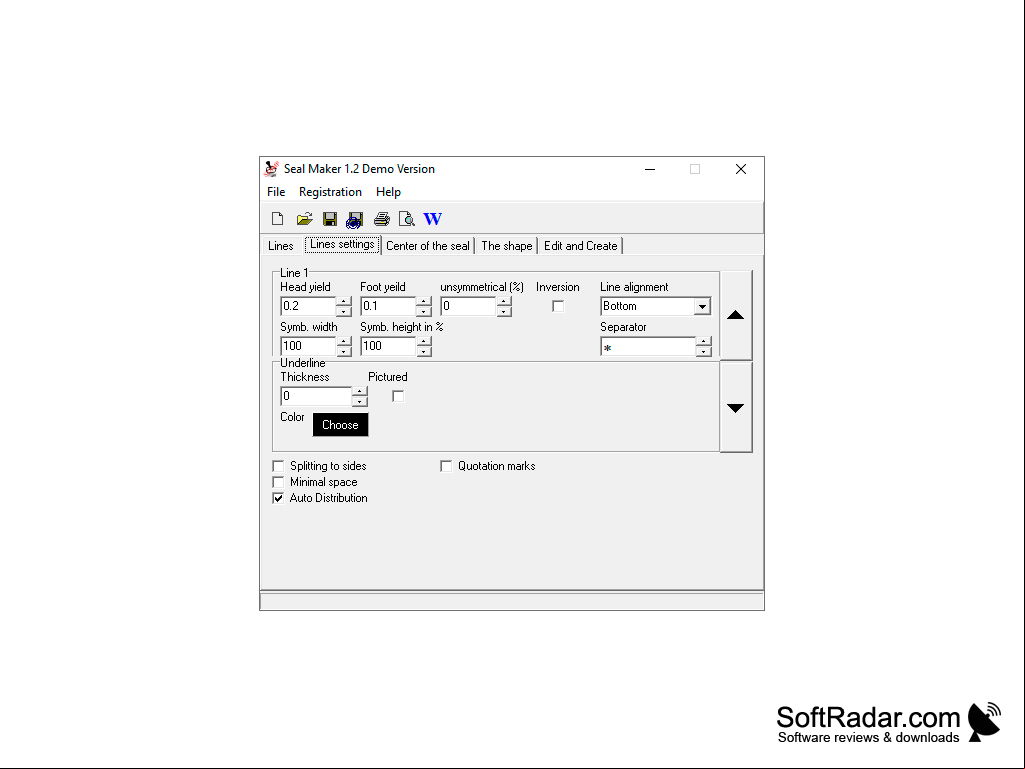Select the Lines settings tab
Screen dimensions: 1025x769
coord(343,245)
